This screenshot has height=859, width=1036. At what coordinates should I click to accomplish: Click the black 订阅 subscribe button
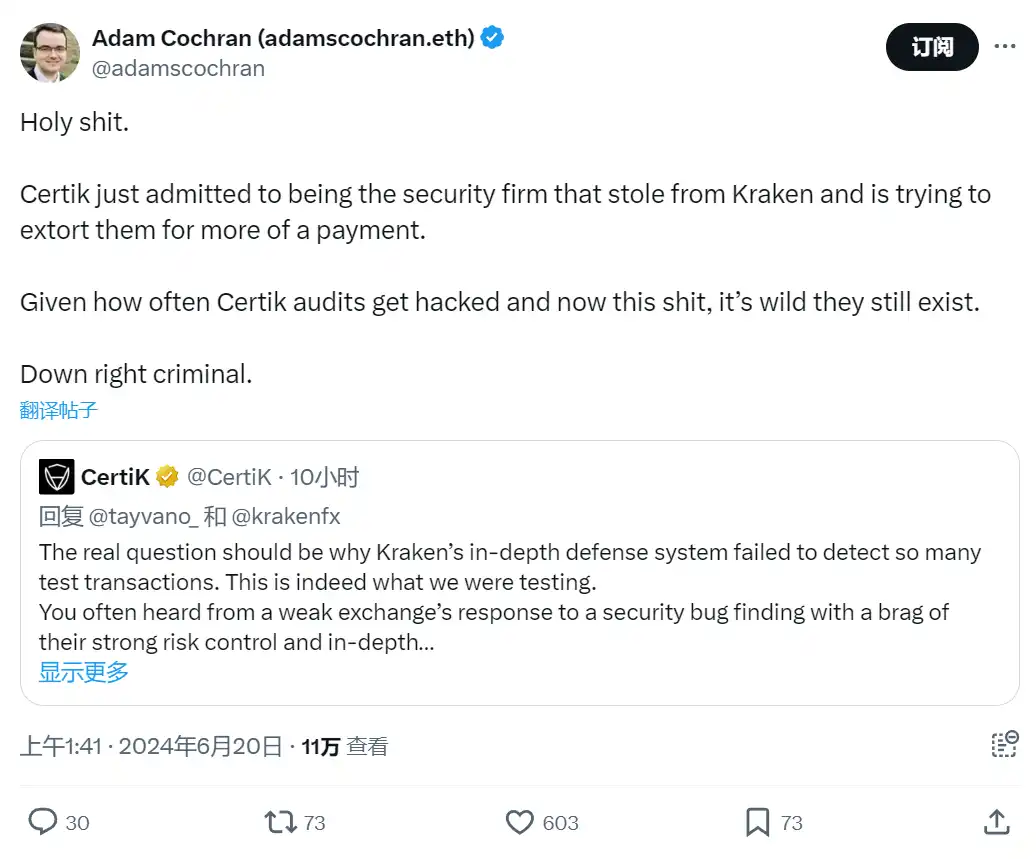(x=932, y=47)
